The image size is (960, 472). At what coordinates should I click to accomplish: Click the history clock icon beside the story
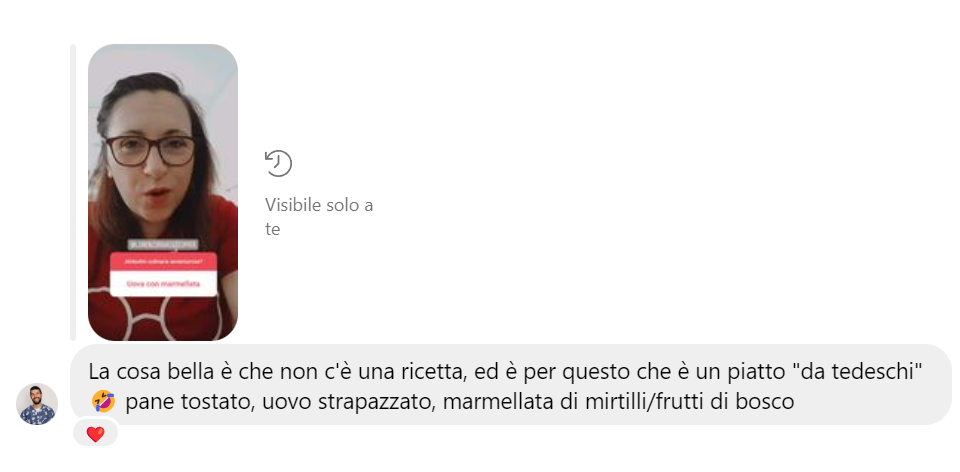(278, 163)
